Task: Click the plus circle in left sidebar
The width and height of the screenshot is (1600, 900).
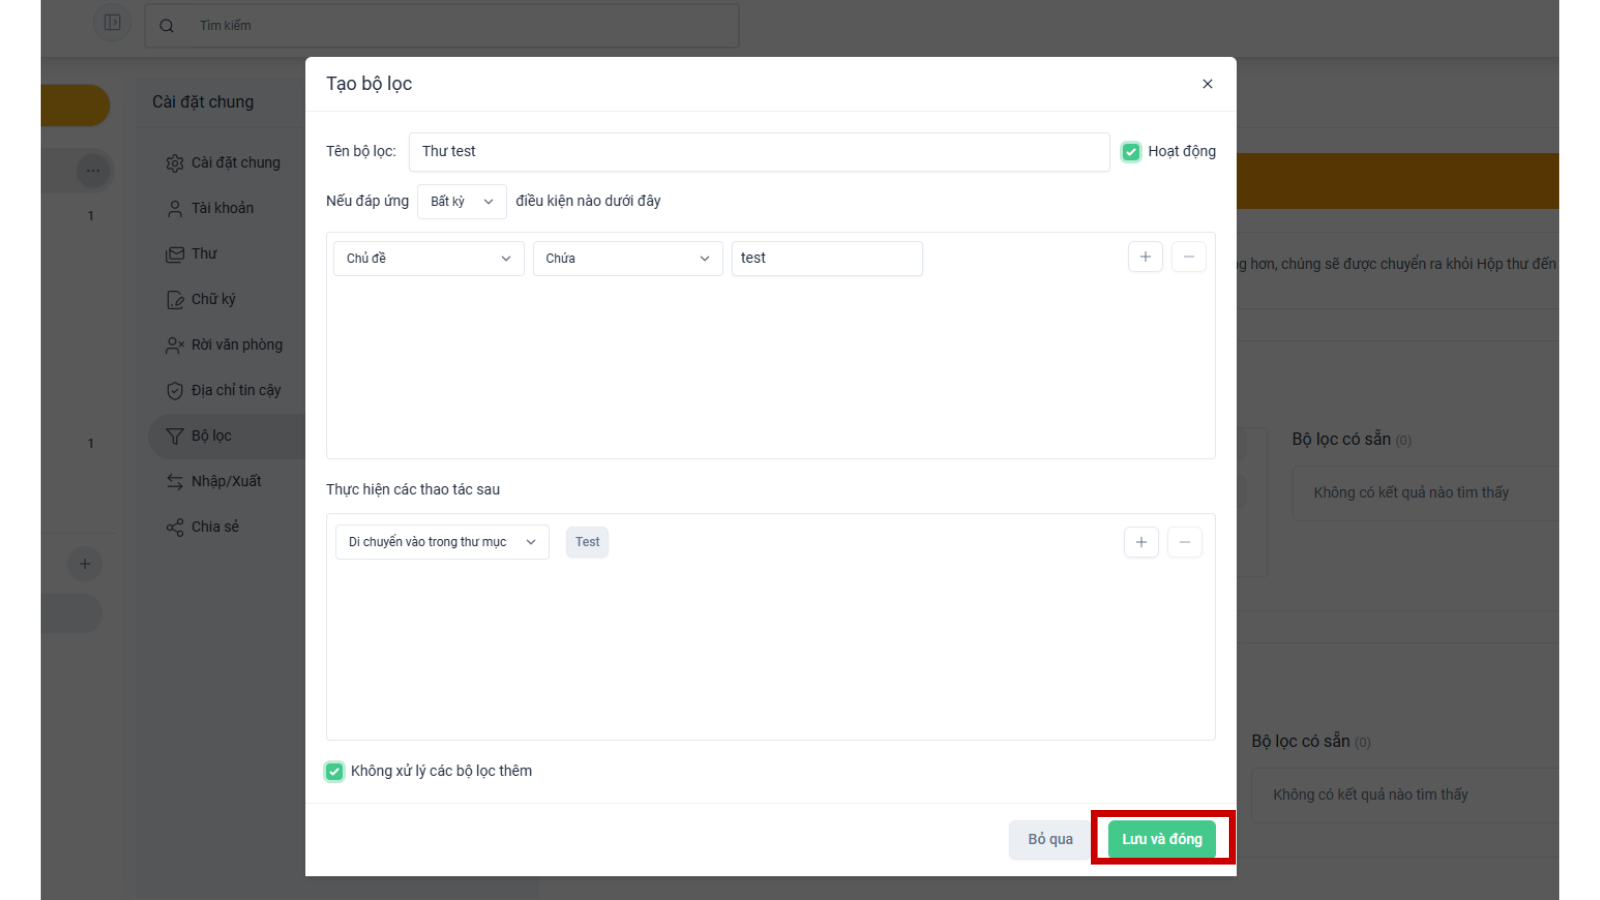Action: click(85, 564)
